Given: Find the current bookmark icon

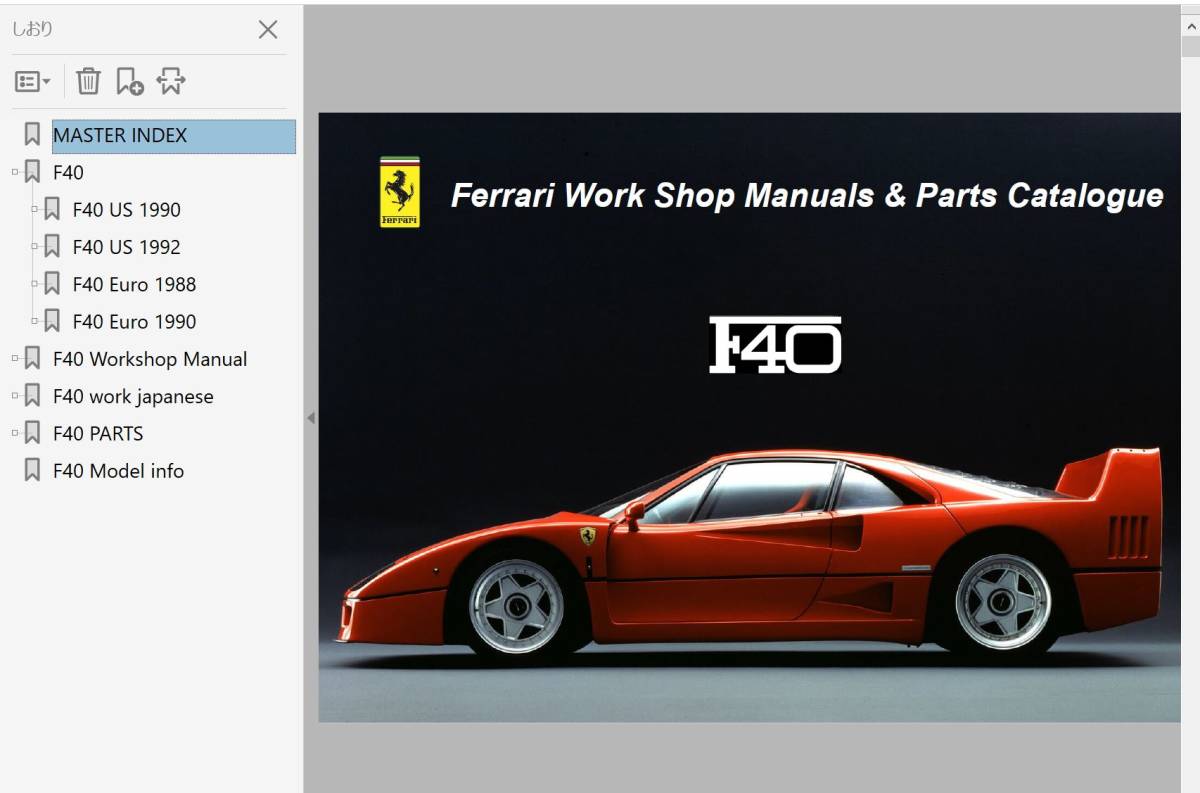Looking at the screenshot, I should click(x=171, y=82).
